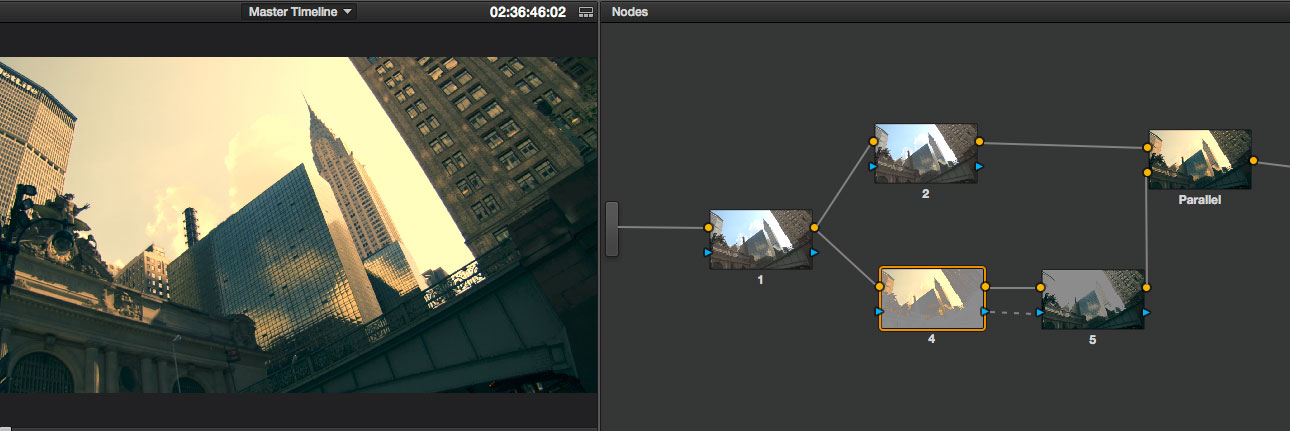Click the source input handle of node graph
1290x431 pixels.
click(x=612, y=228)
